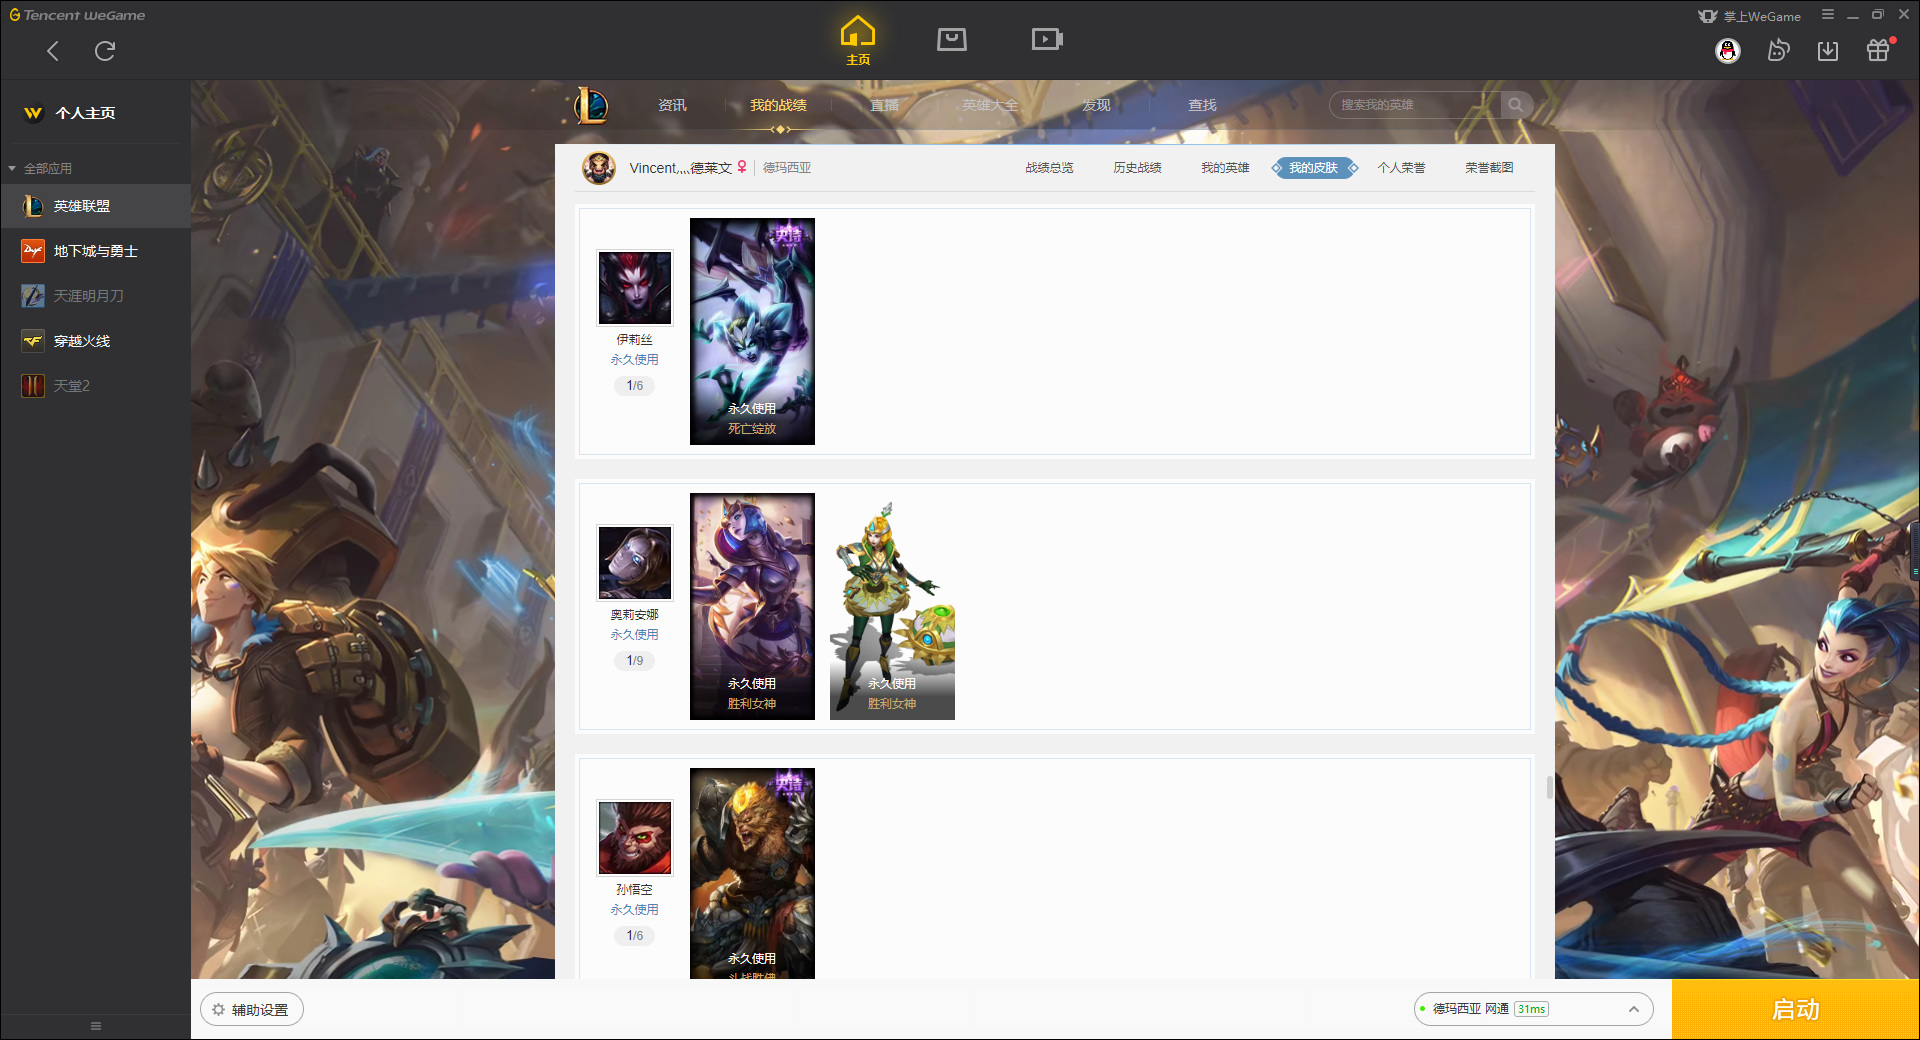Open the 个人荣誉 sub-tab
This screenshot has width=1920, height=1040.
click(1401, 168)
